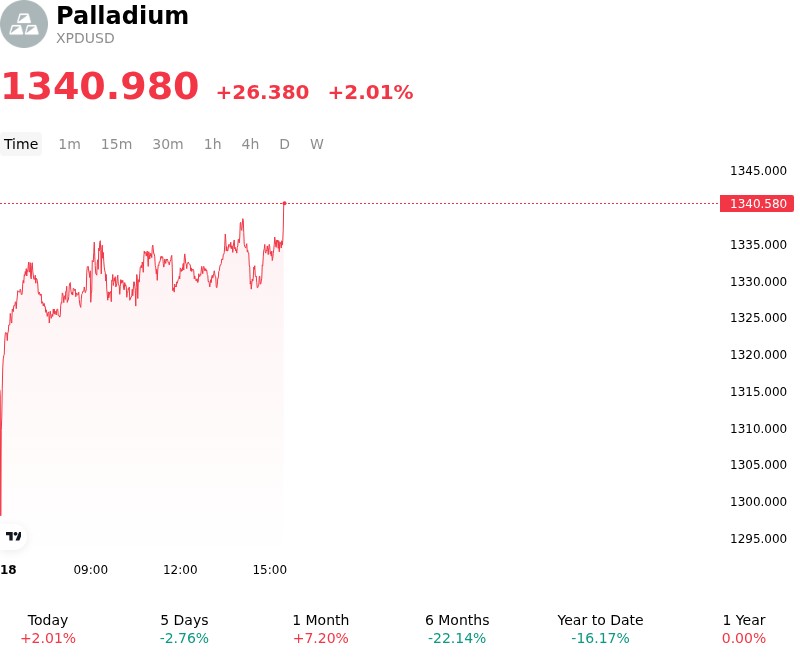Switch to weekly W interval
800x658 pixels.
pyautogui.click(x=317, y=144)
